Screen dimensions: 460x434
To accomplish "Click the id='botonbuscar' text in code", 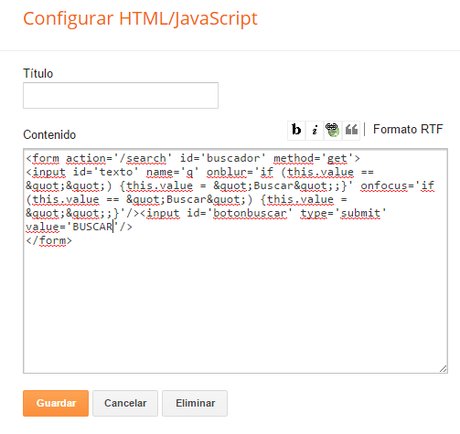I will [240, 213].
